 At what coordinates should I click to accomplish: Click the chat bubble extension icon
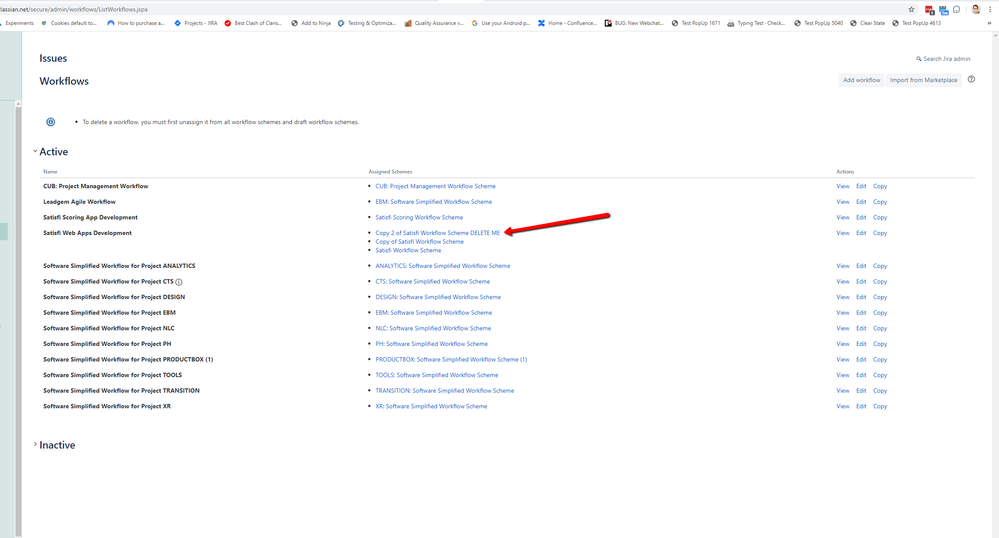pos(957,10)
